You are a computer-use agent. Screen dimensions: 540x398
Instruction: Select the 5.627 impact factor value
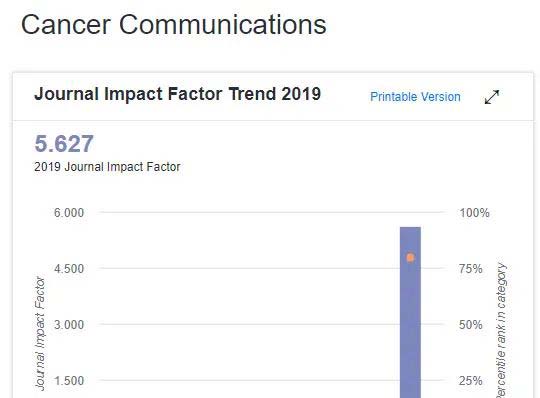(64, 143)
